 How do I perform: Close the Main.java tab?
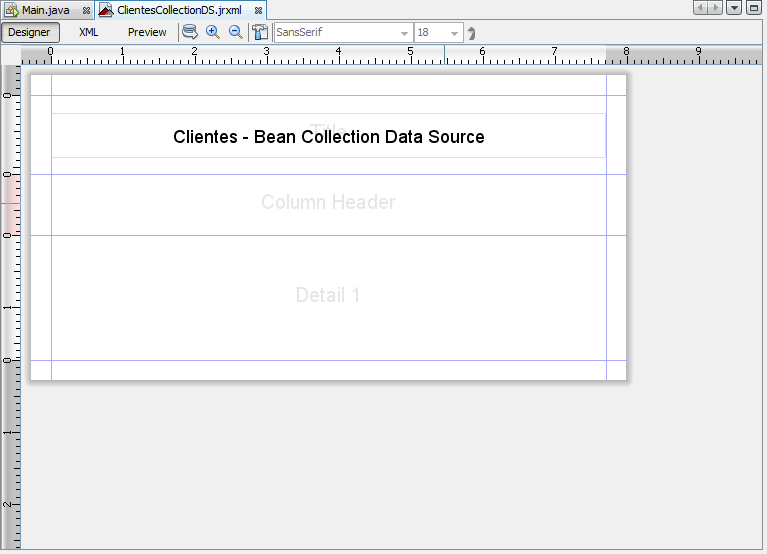click(x=86, y=10)
